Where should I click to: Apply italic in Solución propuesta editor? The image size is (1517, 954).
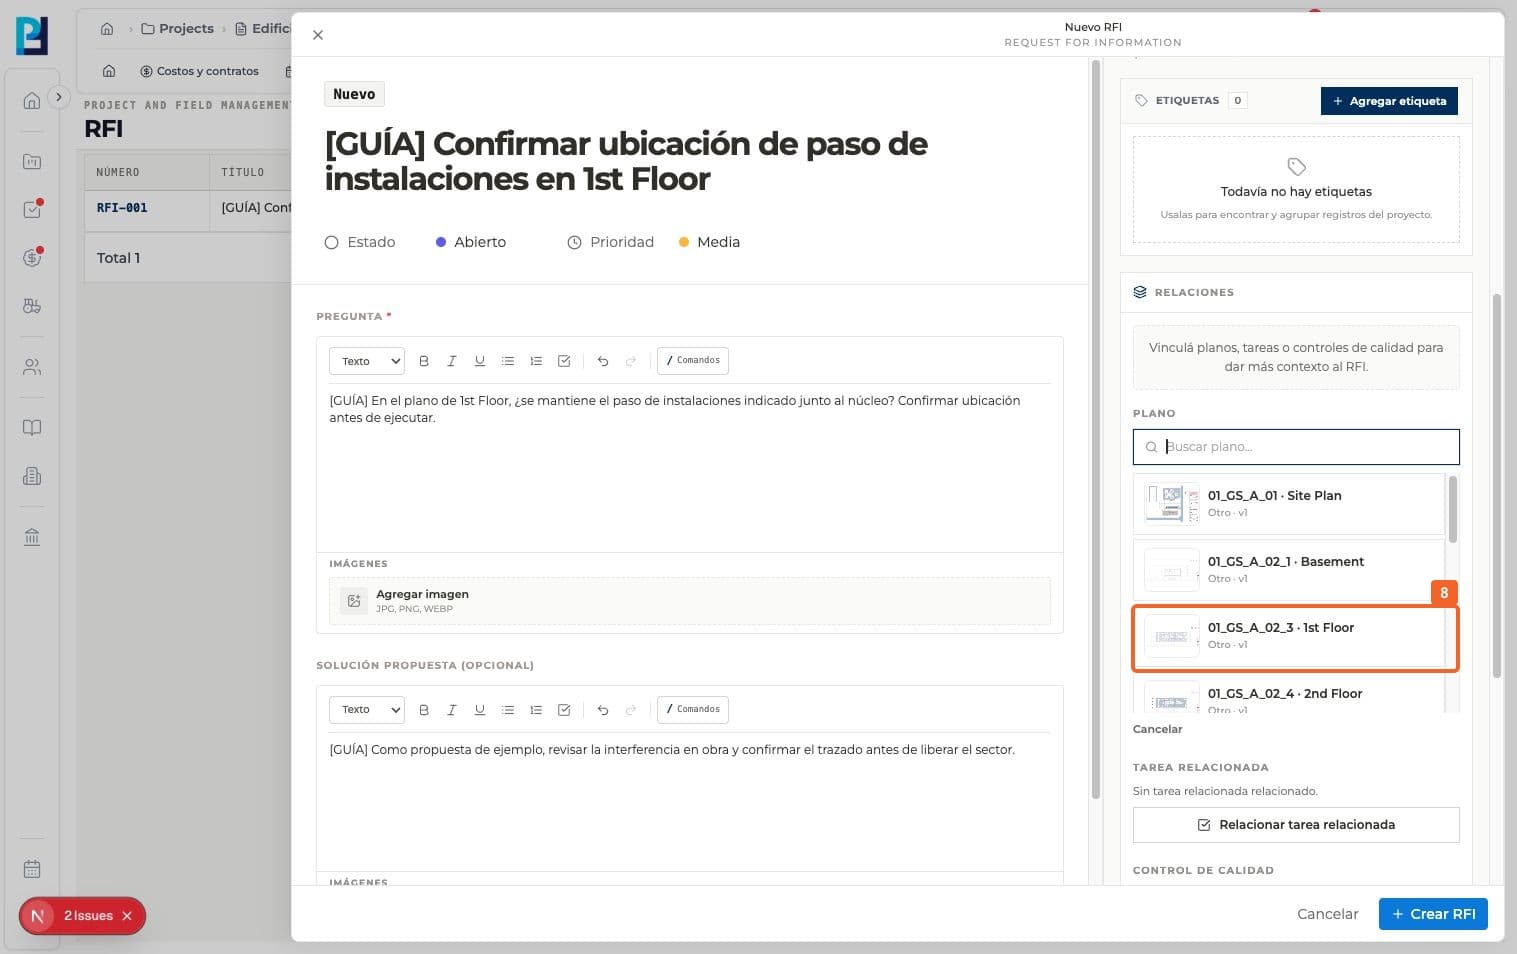(452, 710)
